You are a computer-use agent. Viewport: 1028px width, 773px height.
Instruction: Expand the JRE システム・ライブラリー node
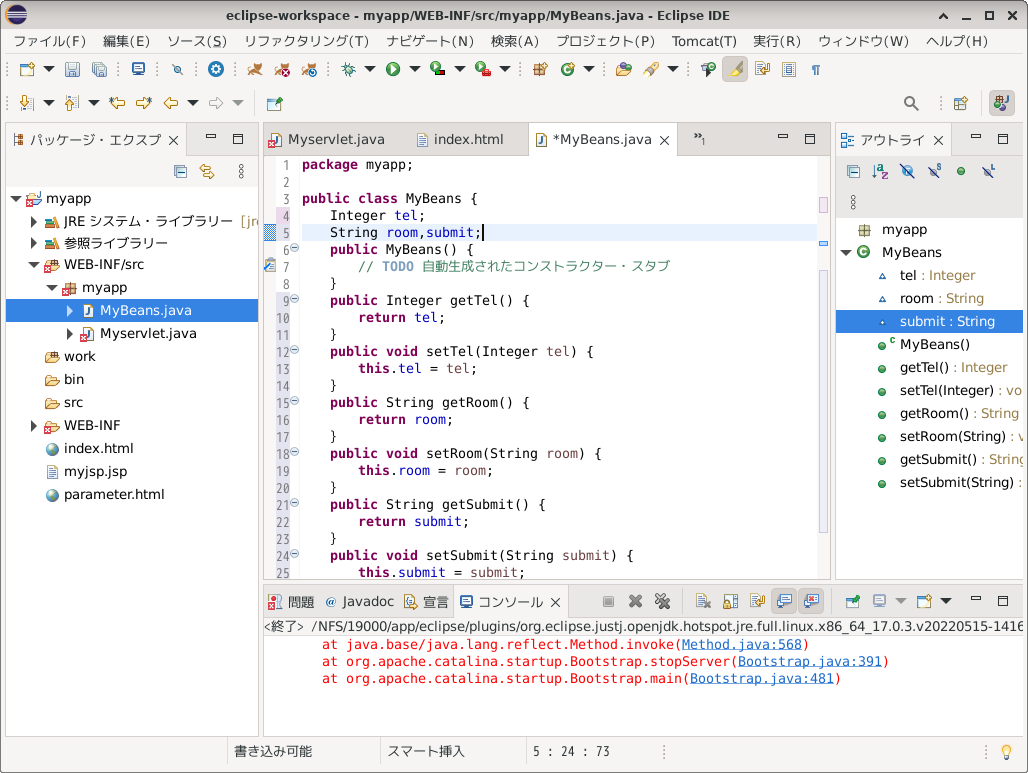33,222
